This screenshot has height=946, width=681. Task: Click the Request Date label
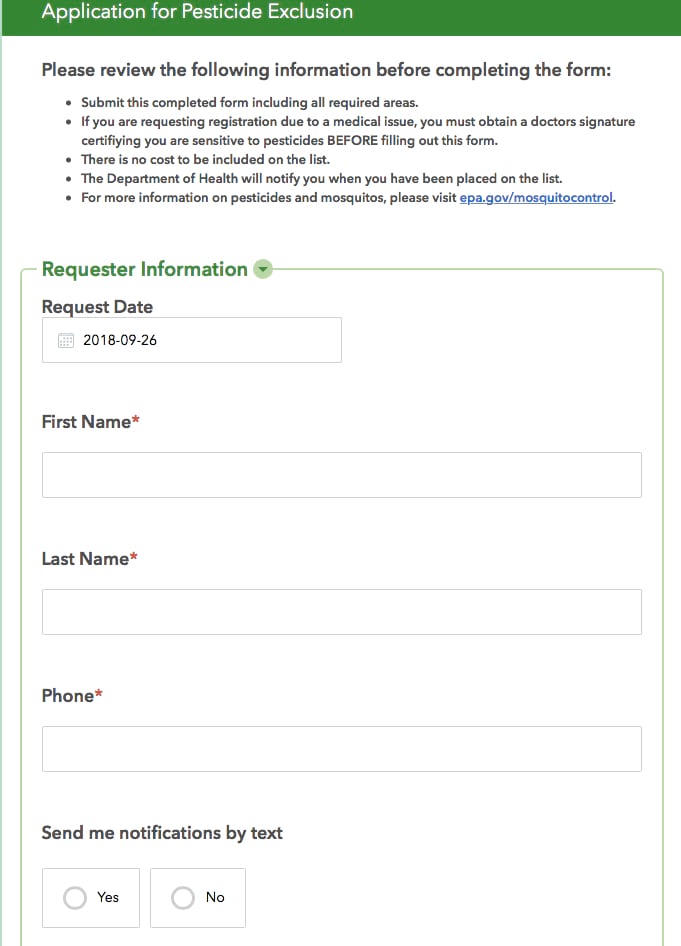tap(97, 307)
